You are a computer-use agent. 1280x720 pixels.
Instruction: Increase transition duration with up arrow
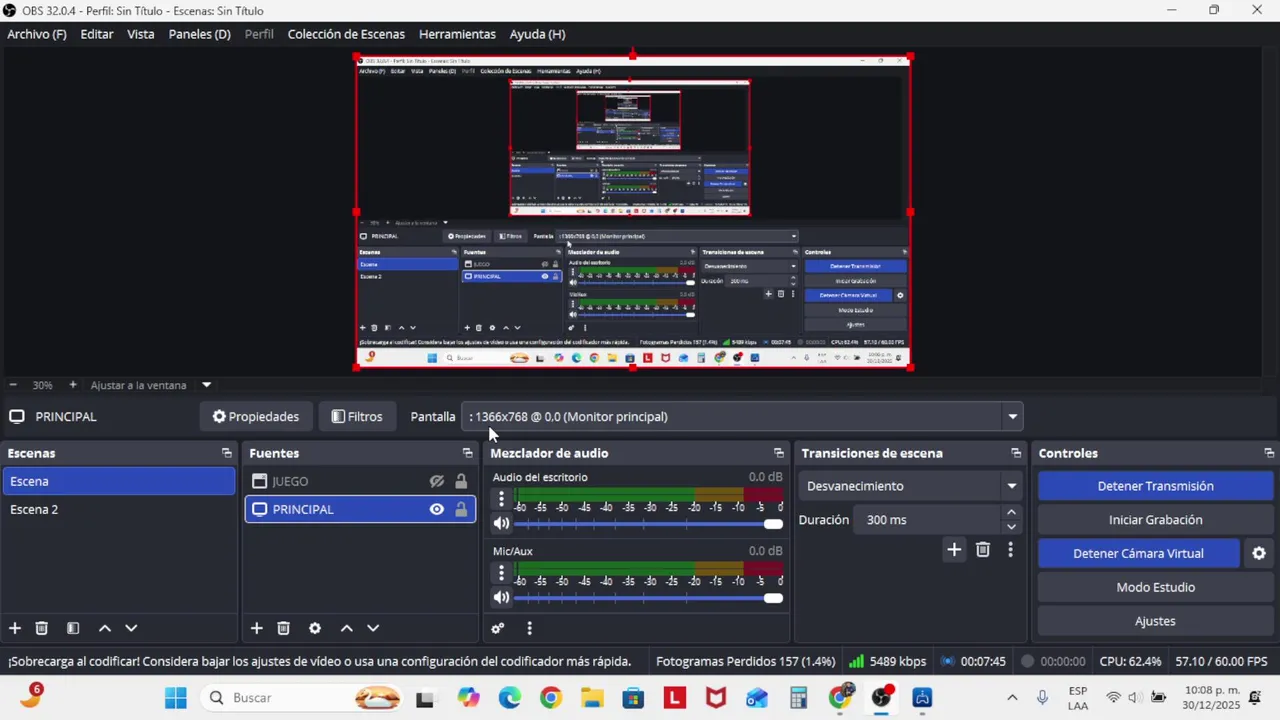[x=1011, y=512]
